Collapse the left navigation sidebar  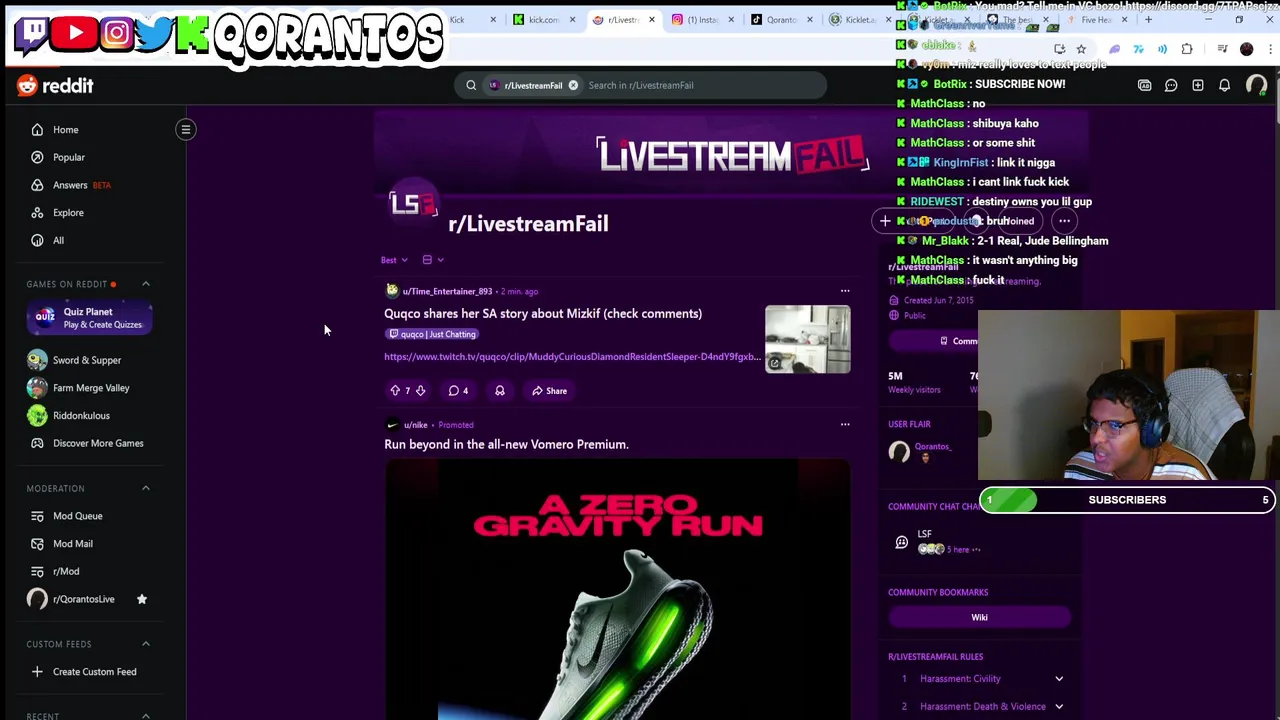185,129
